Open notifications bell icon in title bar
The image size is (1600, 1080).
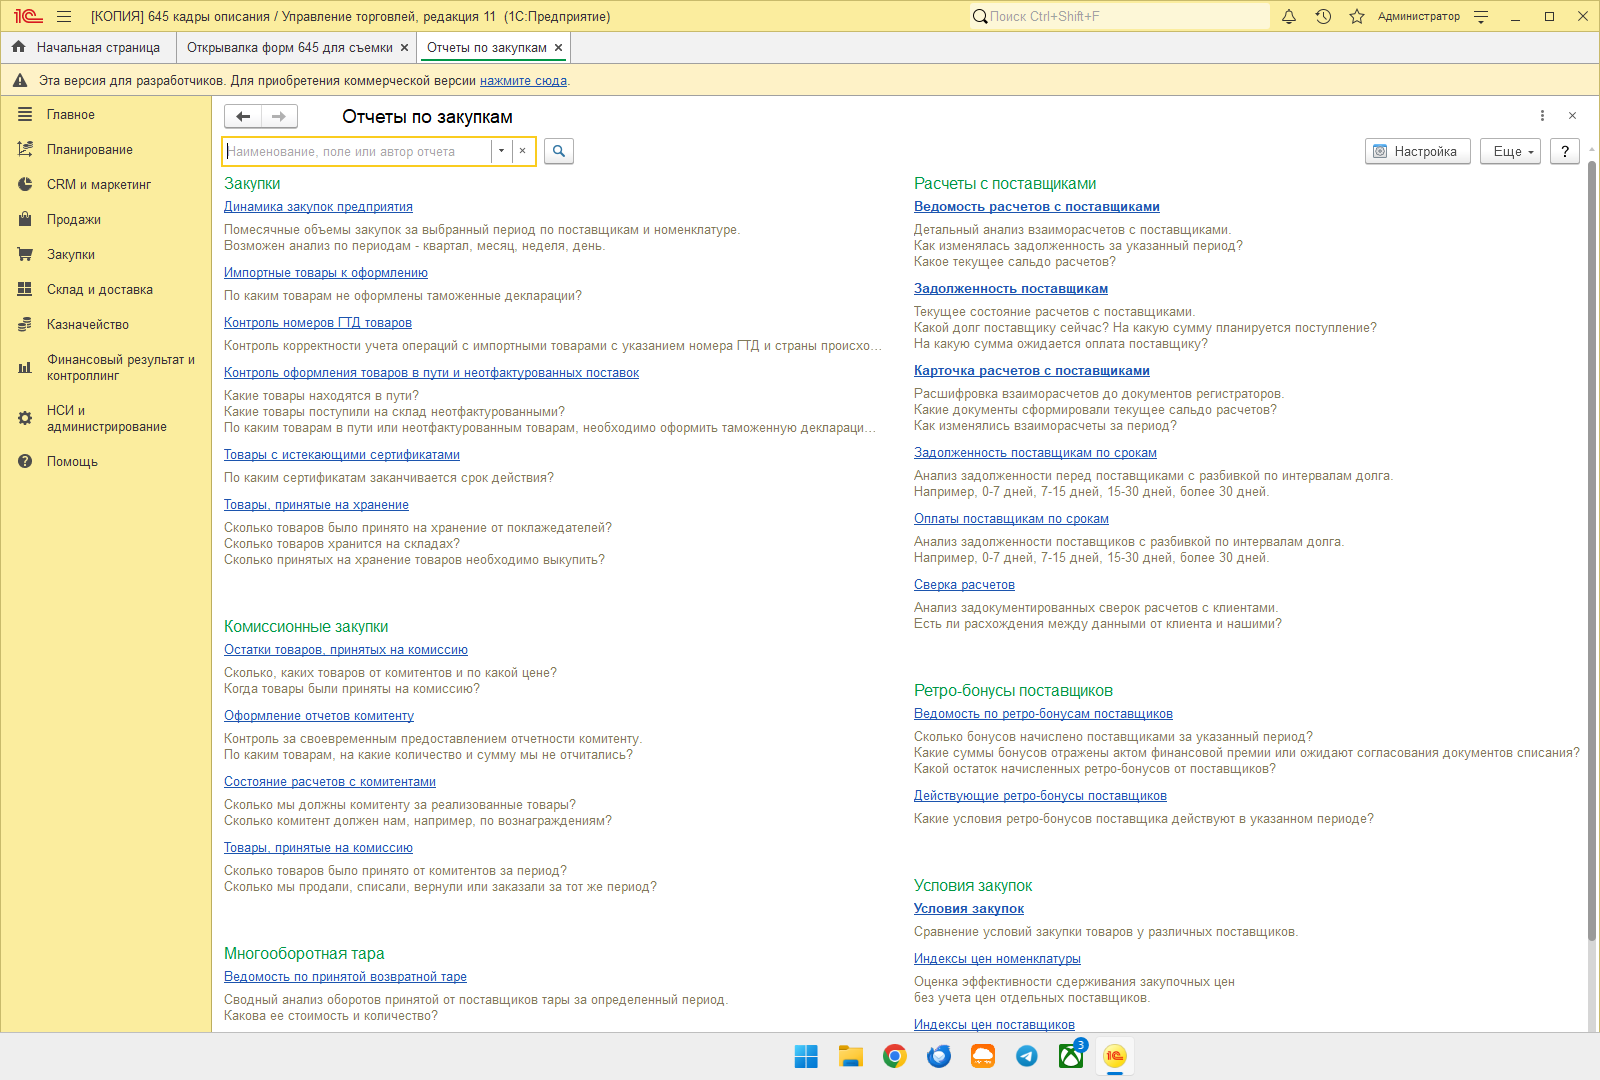point(1289,16)
